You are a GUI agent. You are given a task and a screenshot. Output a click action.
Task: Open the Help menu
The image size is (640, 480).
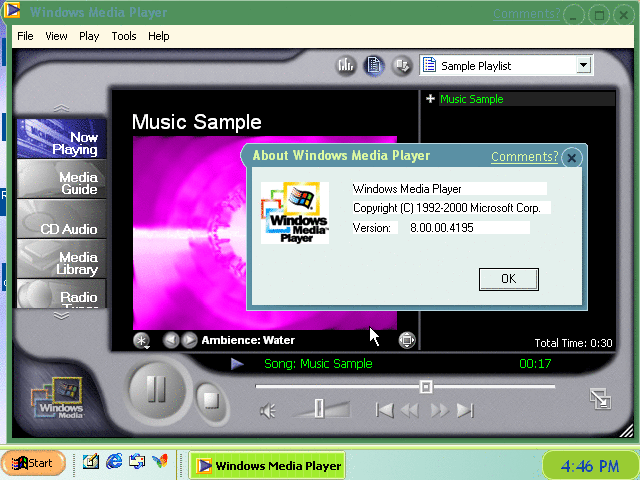[x=158, y=36]
